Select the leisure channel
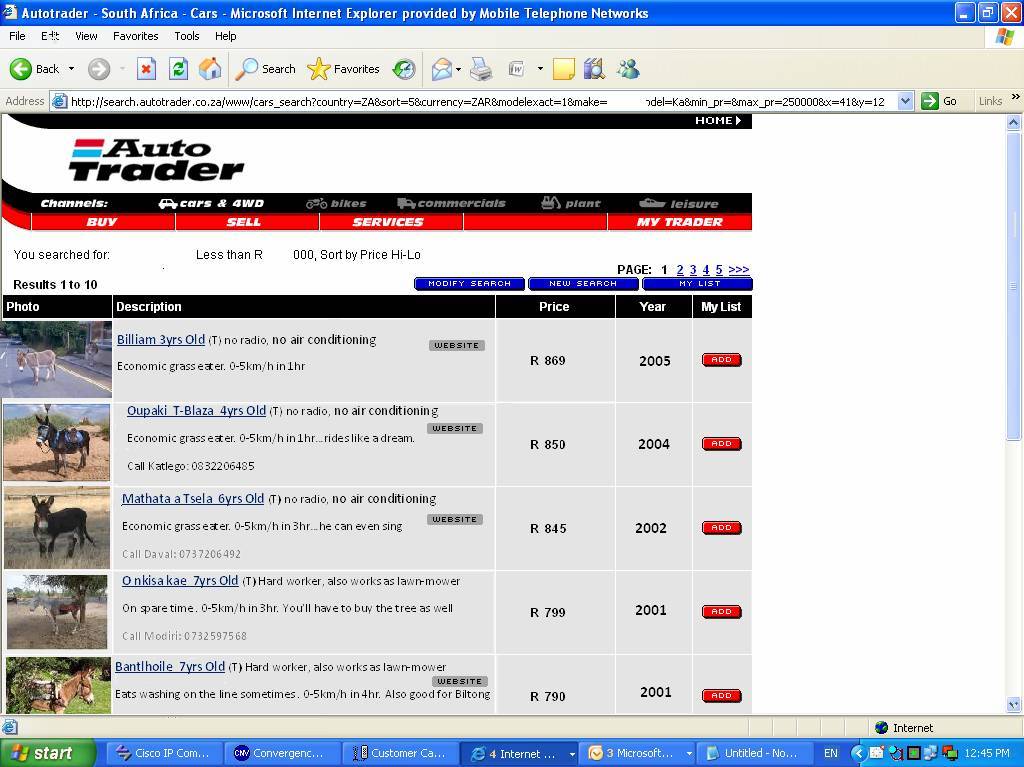The image size is (1024, 767). (x=679, y=203)
